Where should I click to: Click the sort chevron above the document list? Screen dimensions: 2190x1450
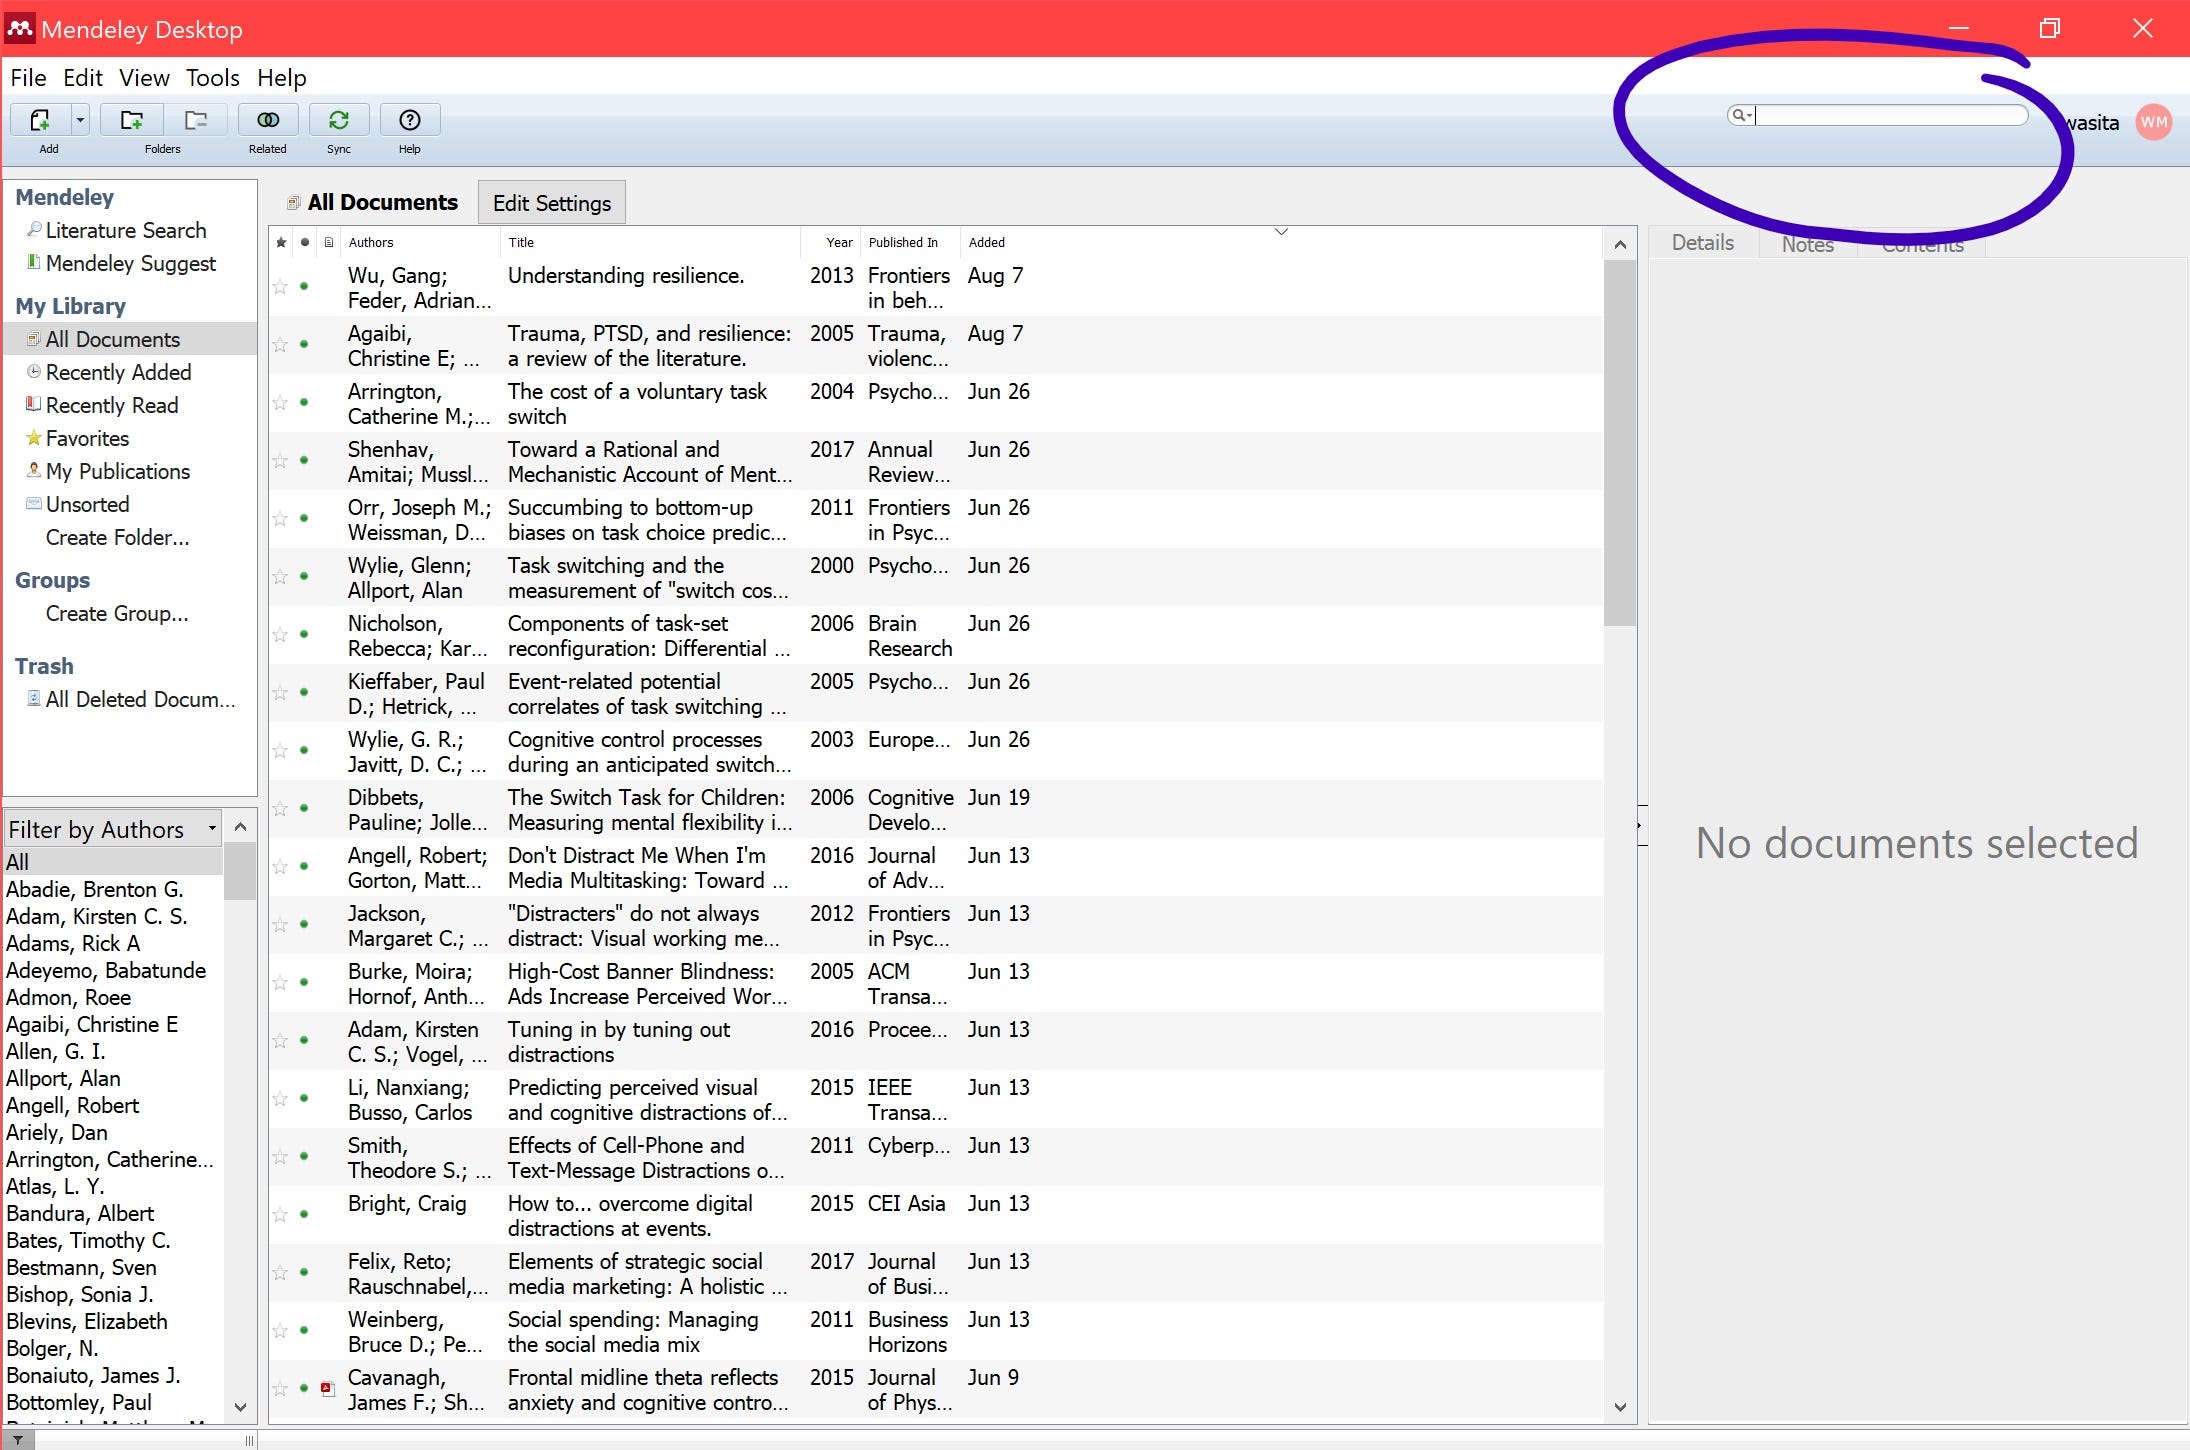coord(1281,232)
